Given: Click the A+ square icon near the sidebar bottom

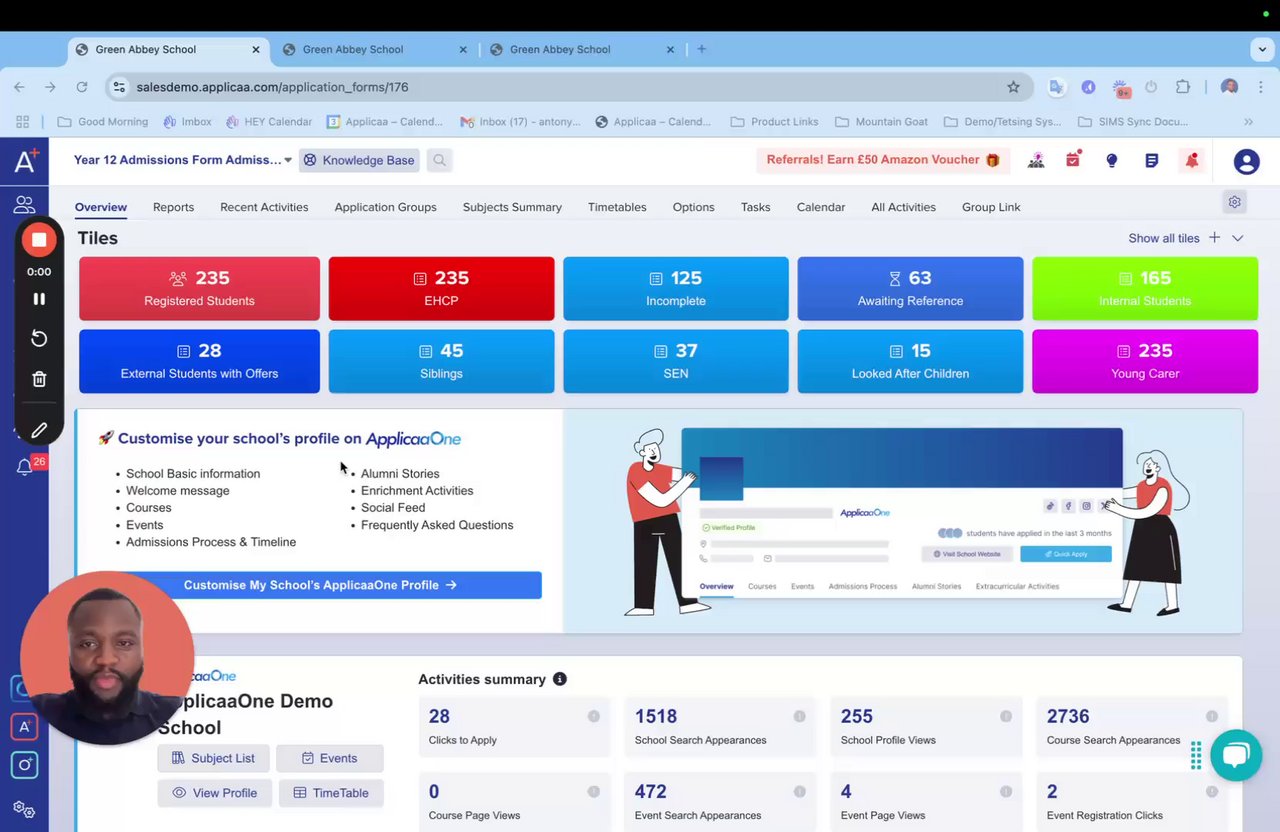Looking at the screenshot, I should click(25, 727).
